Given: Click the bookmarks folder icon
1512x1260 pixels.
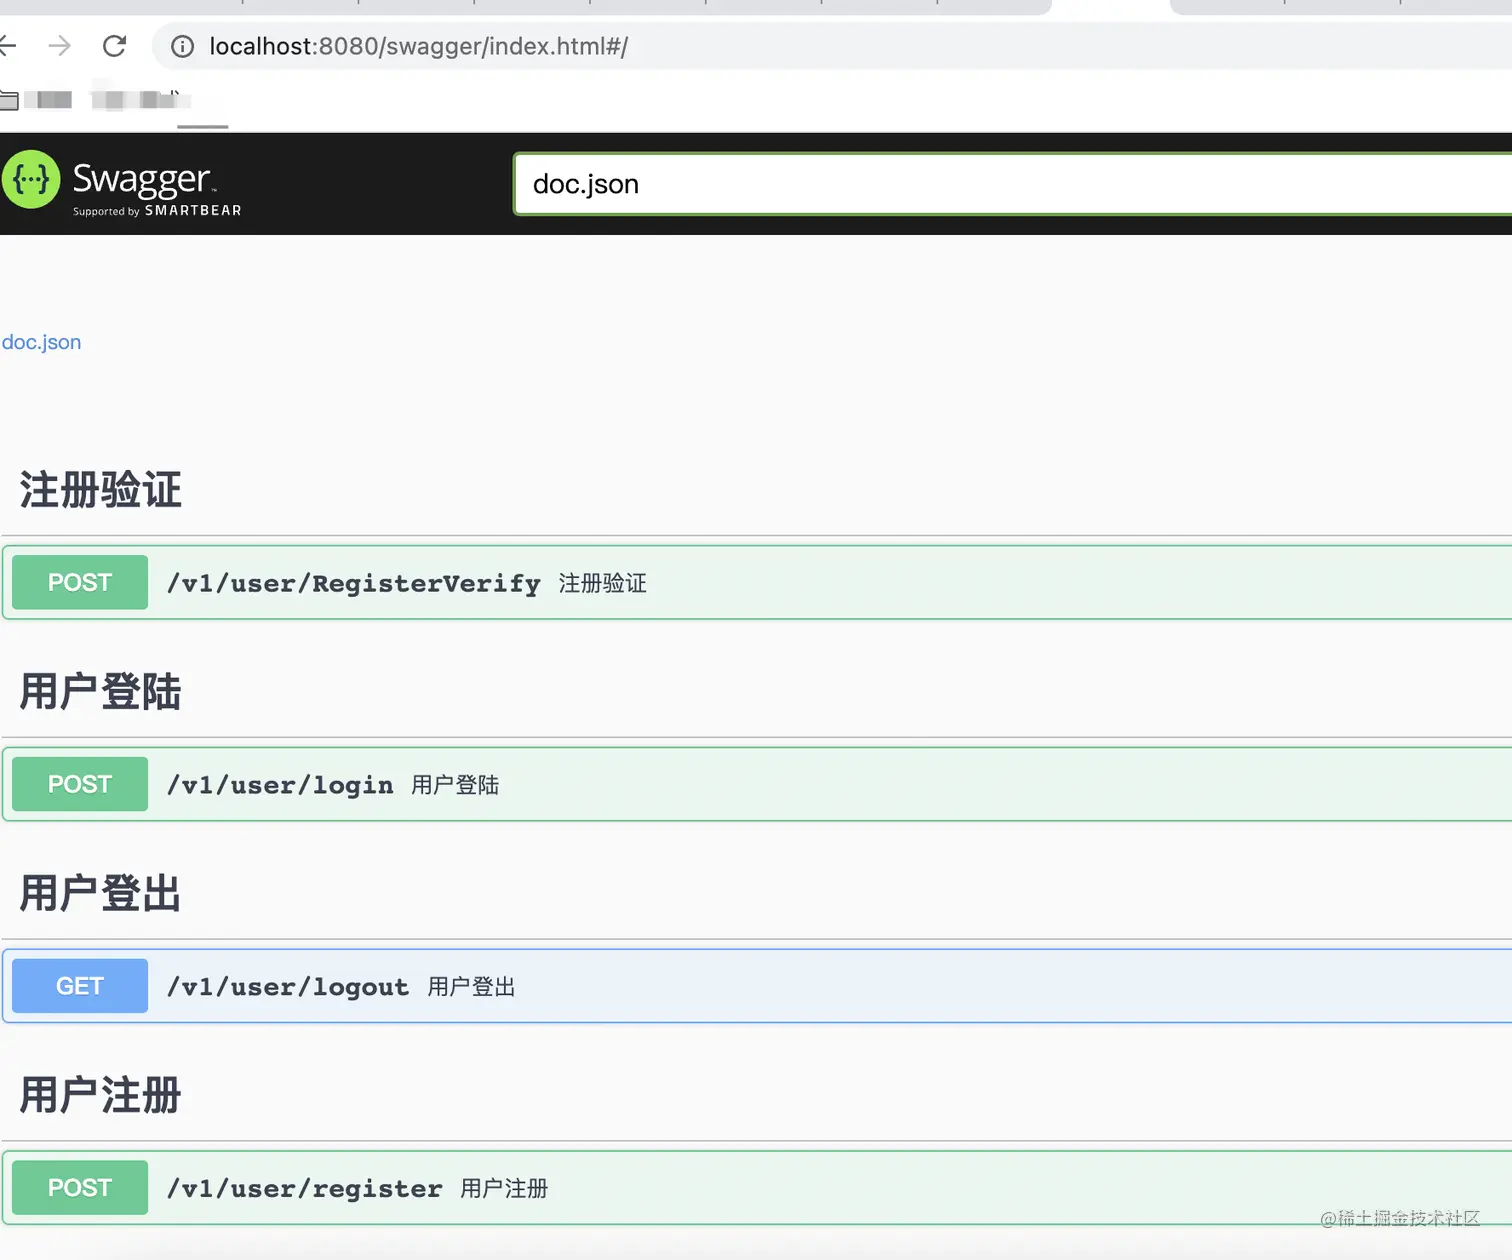Looking at the screenshot, I should coord(9,100).
